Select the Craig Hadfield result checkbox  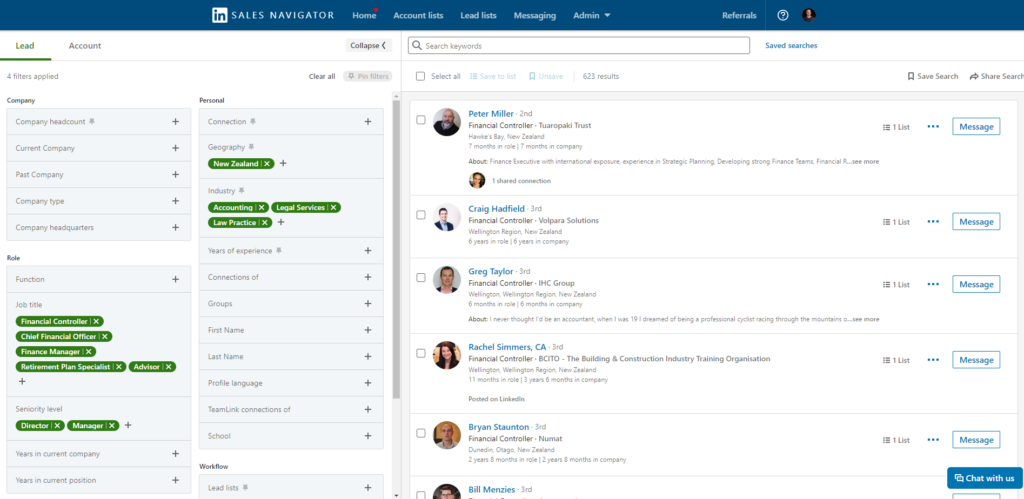tap(421, 214)
